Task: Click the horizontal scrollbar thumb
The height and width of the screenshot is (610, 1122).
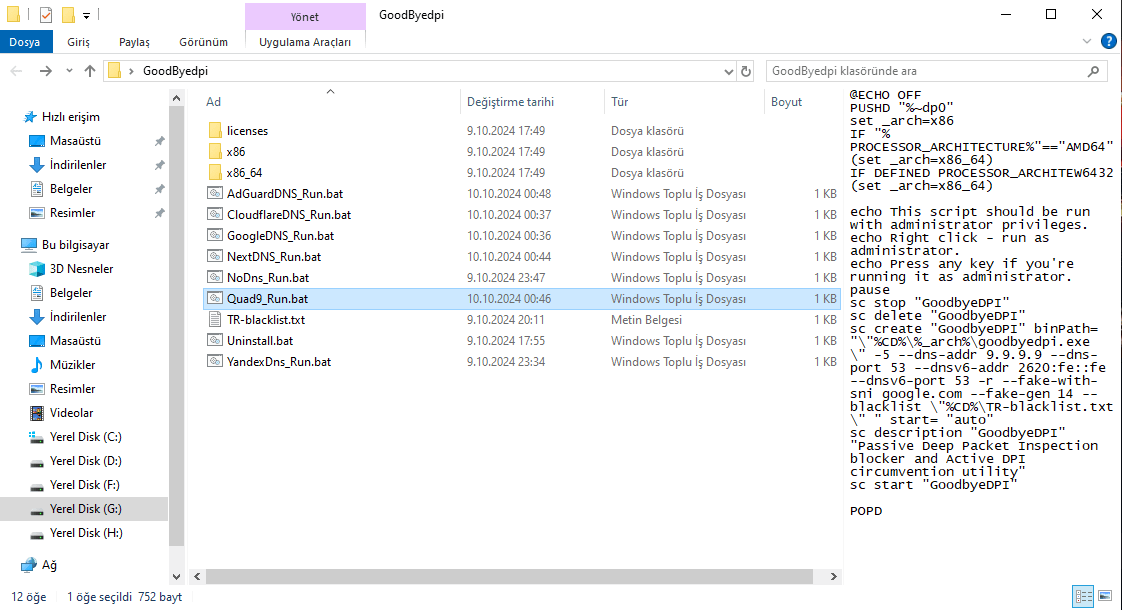Action: tap(509, 576)
